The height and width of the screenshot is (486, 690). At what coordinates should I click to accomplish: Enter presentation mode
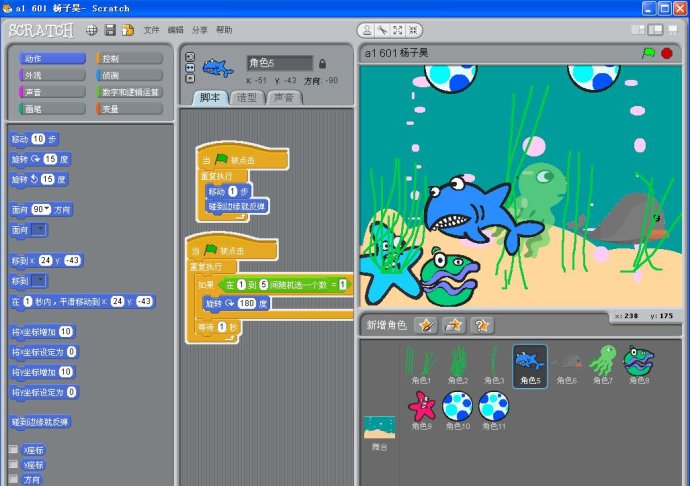coord(673,30)
